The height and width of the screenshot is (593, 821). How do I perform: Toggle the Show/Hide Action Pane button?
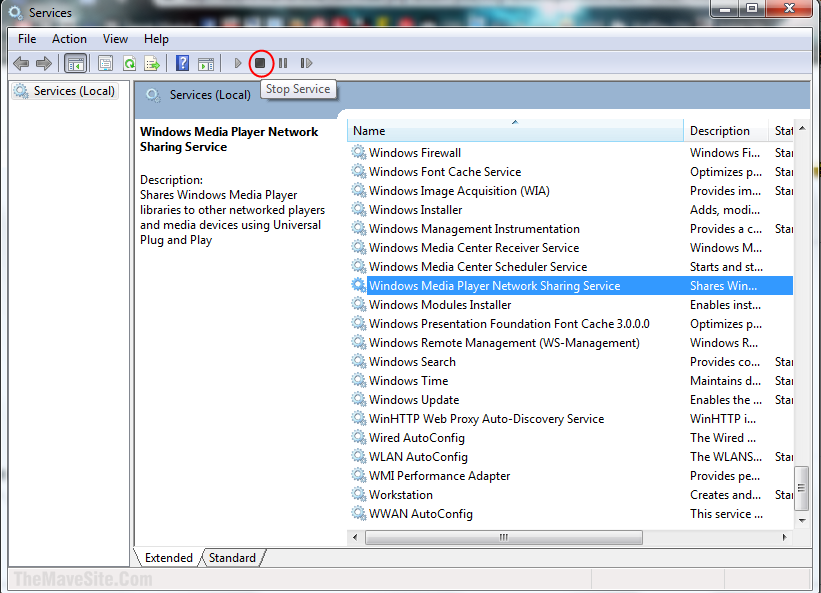[206, 64]
